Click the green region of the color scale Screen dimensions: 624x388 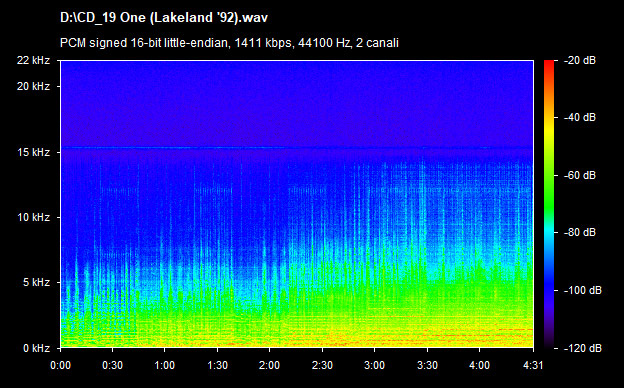pyautogui.click(x=549, y=191)
